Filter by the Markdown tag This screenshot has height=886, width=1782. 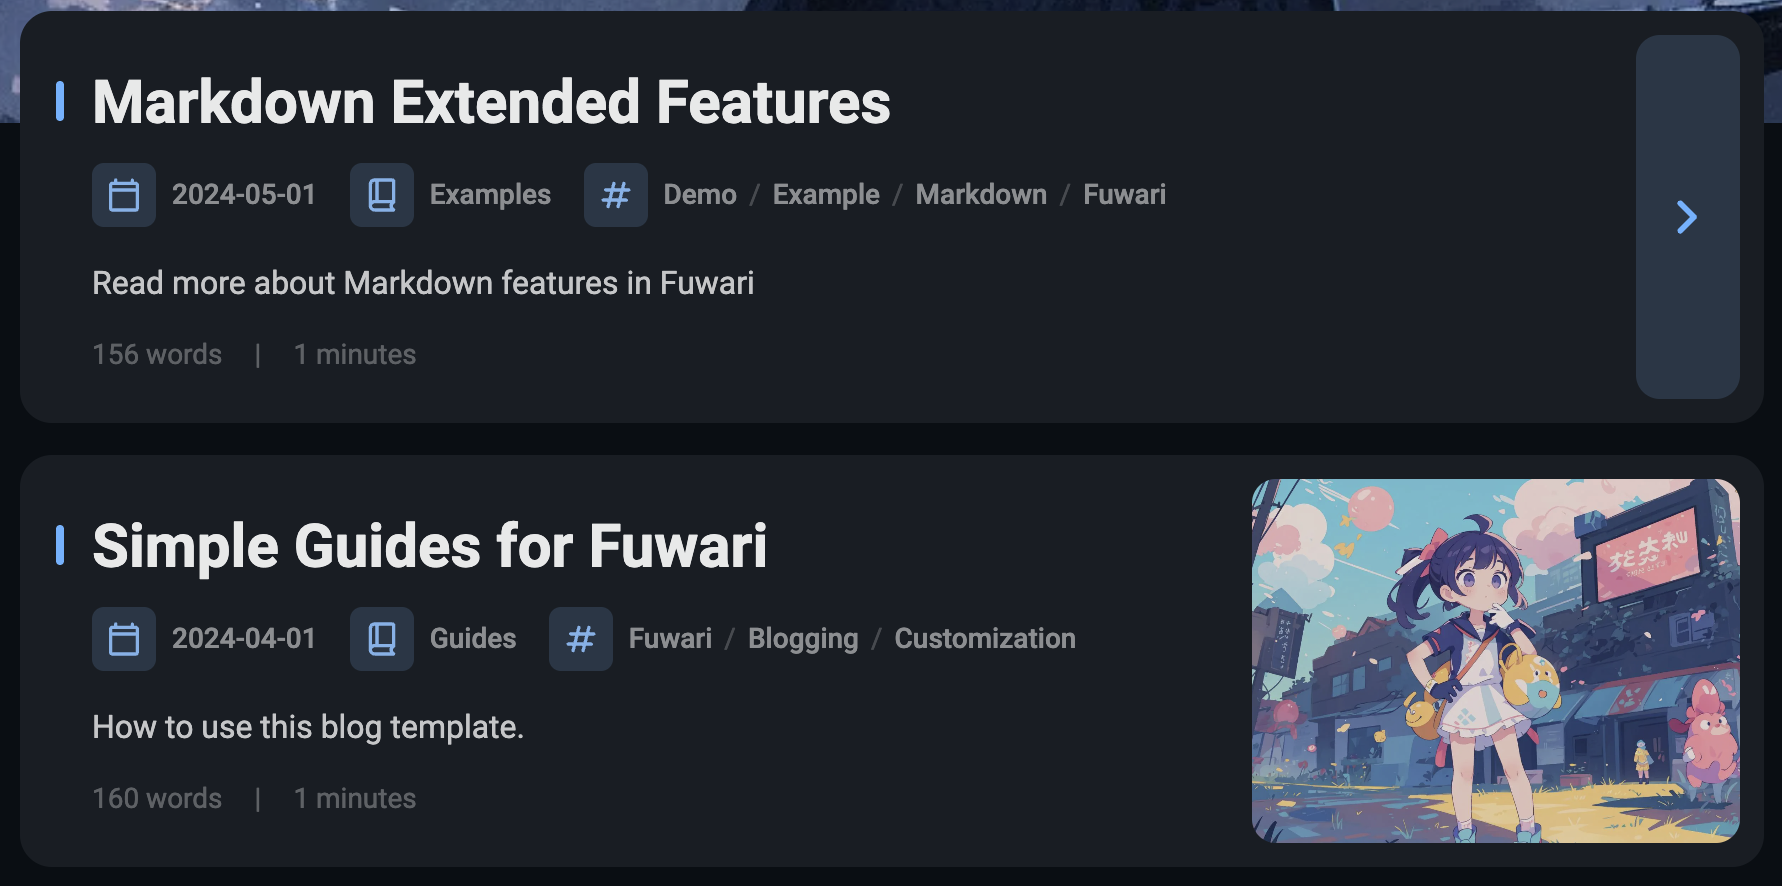coord(981,195)
